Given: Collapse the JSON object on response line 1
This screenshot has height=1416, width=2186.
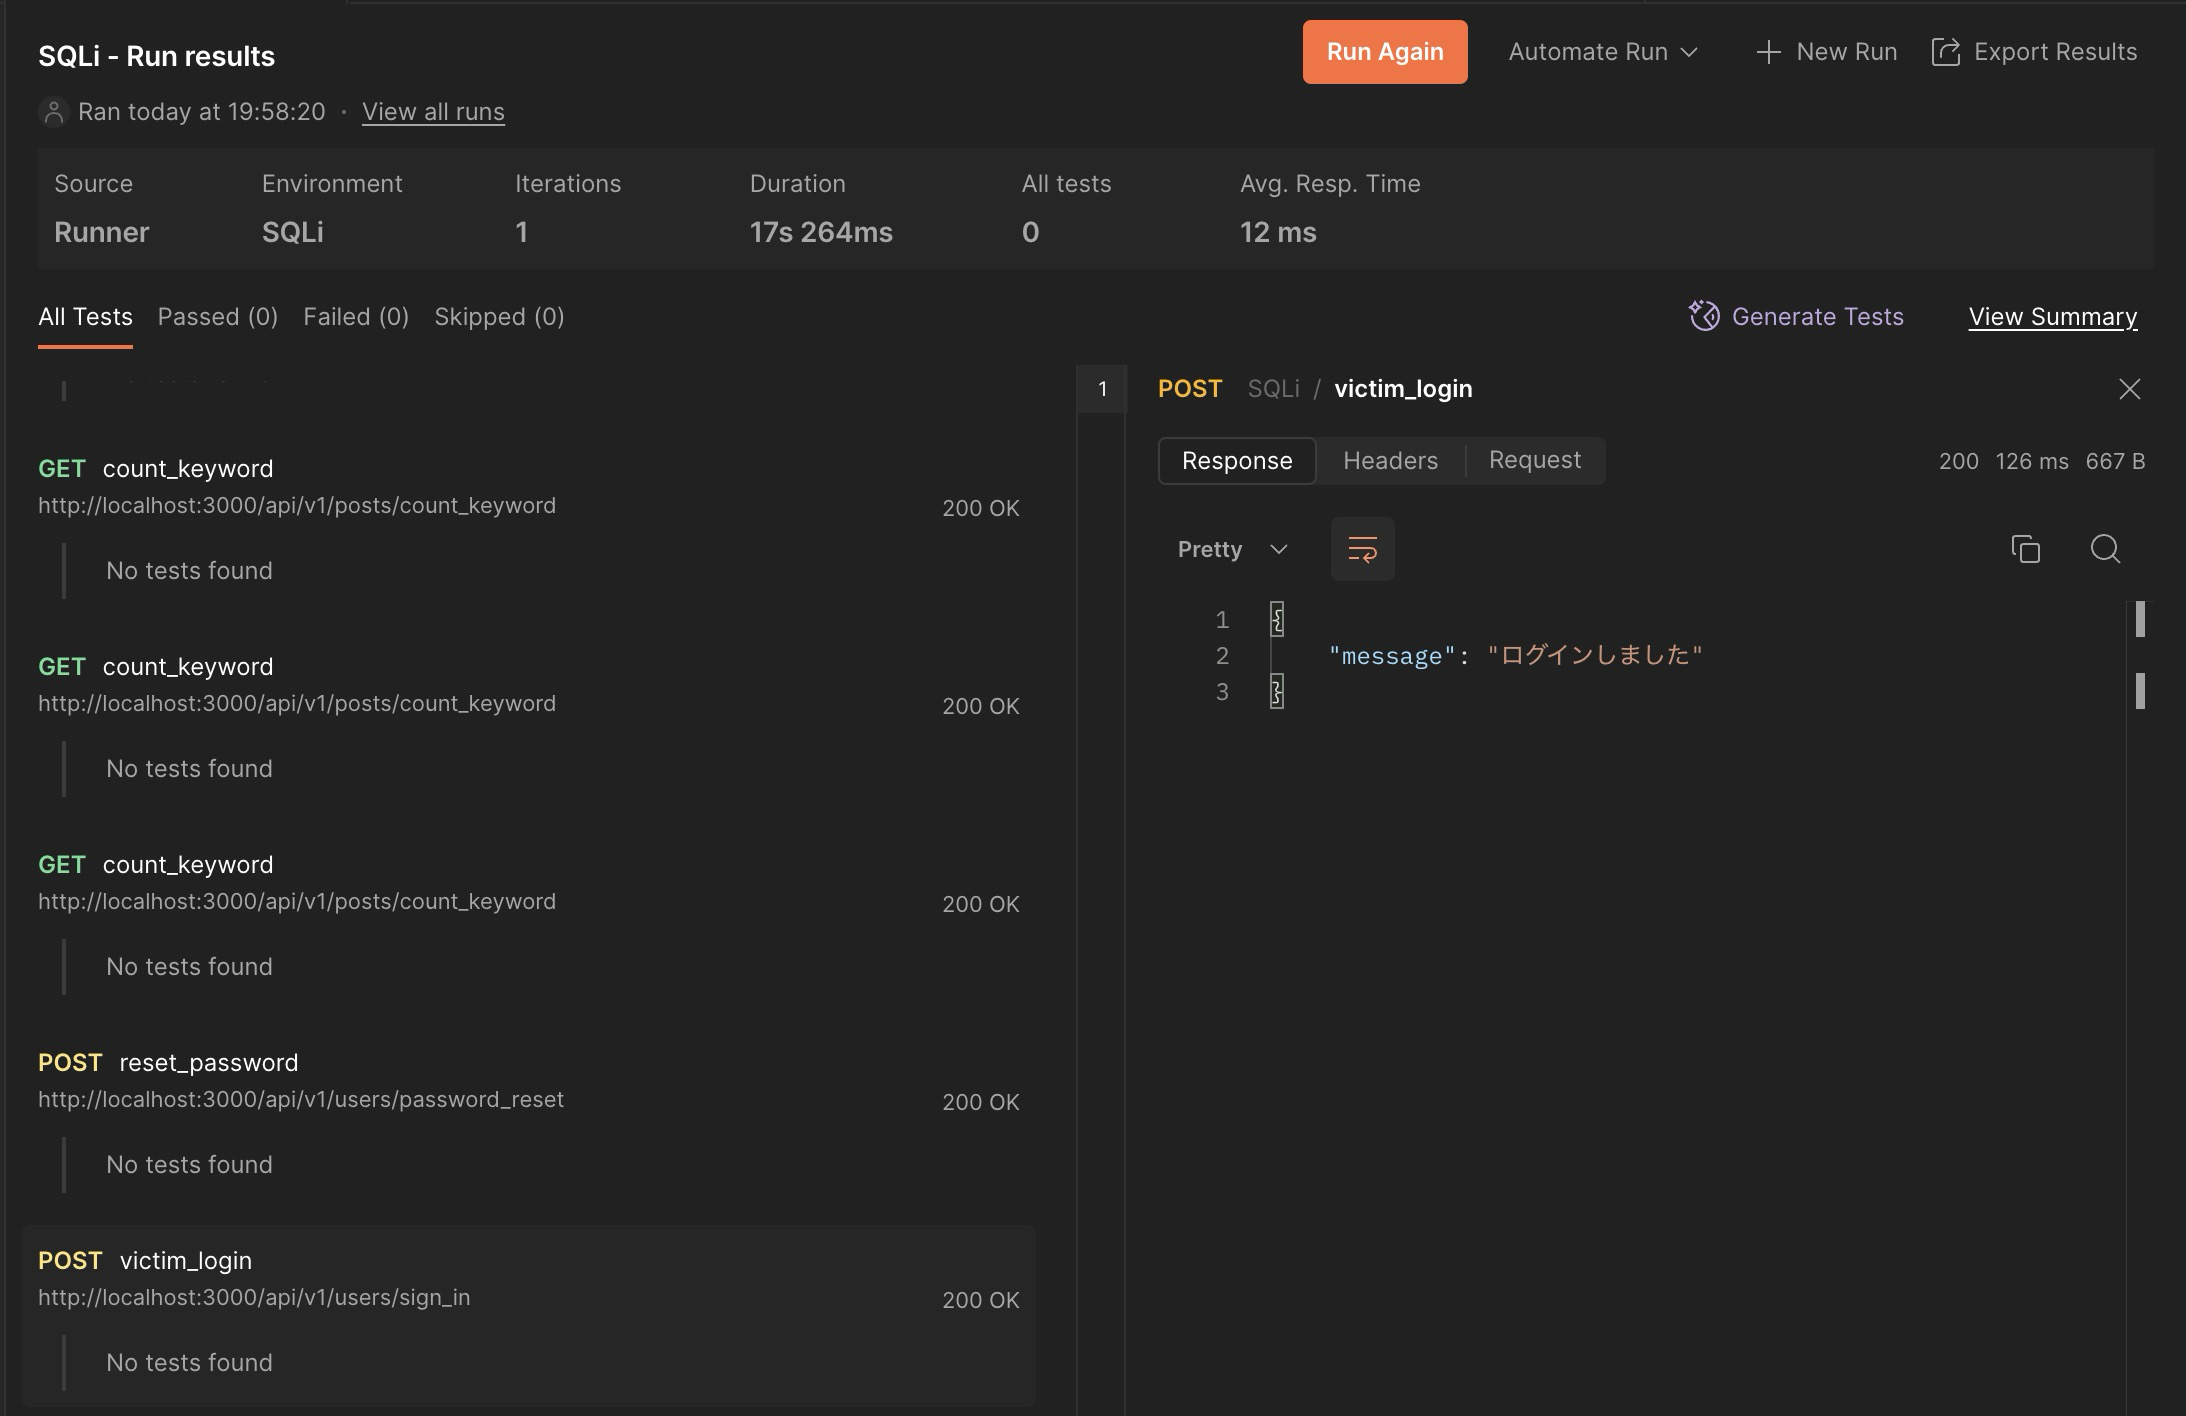Looking at the screenshot, I should coord(1277,620).
